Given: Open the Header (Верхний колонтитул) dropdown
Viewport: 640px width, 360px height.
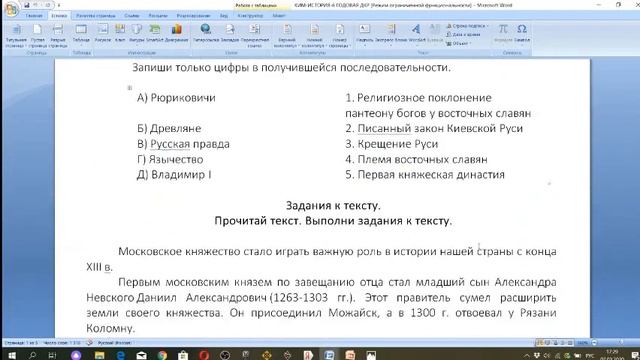Looking at the screenshot, I should click(x=287, y=36).
